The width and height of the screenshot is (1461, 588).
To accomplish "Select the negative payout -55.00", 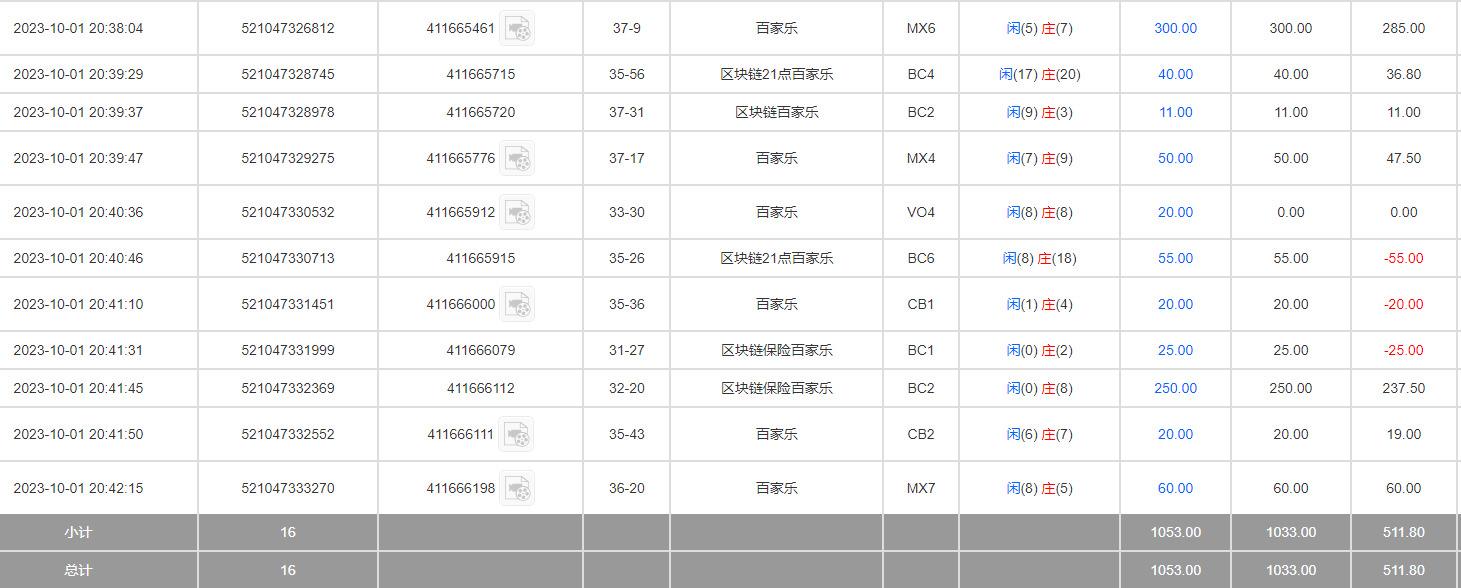I will click(1404, 258).
